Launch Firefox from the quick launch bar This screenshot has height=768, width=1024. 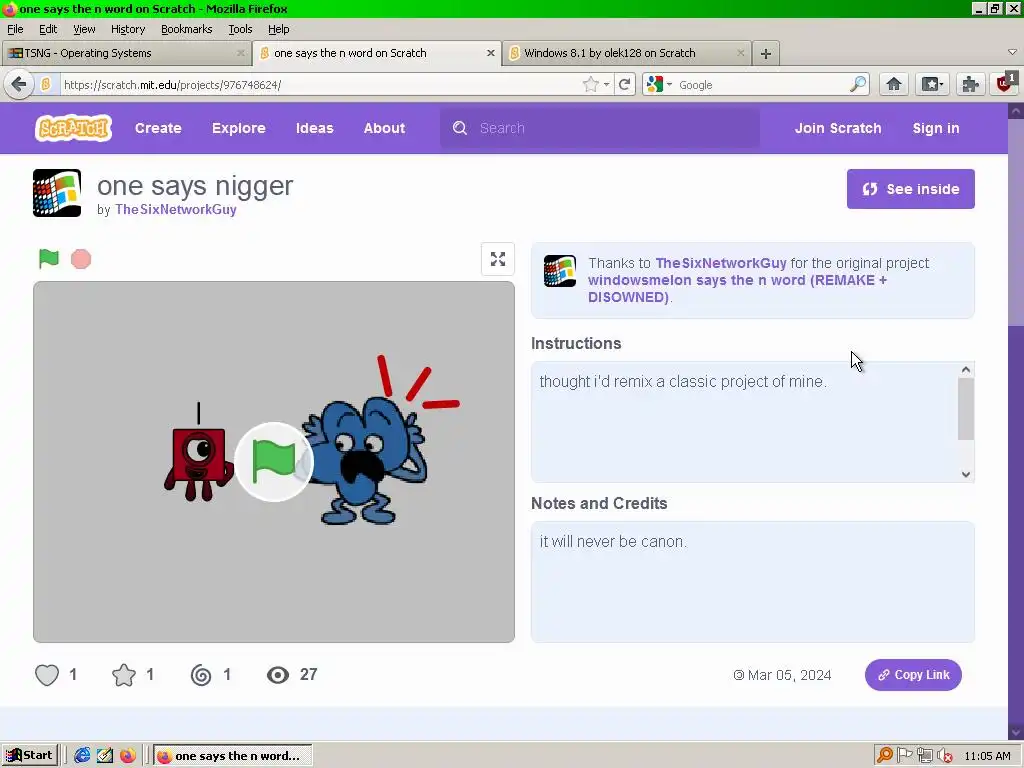tap(127, 756)
